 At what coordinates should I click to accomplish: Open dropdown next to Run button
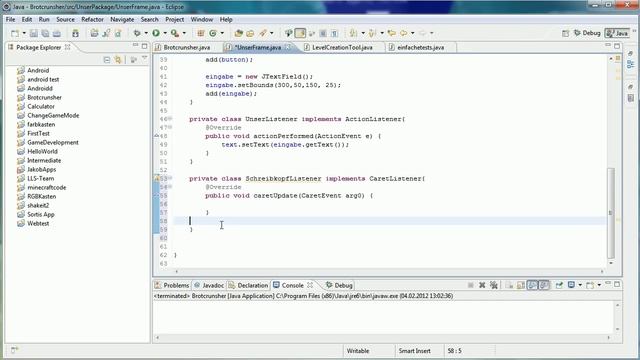pos(165,33)
